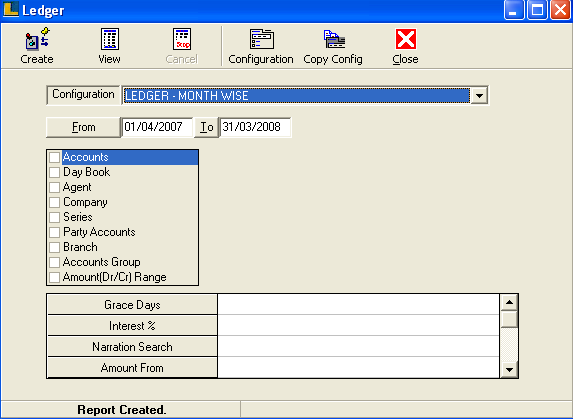
Task: Maximize the Ledger window
Action: [537, 10]
